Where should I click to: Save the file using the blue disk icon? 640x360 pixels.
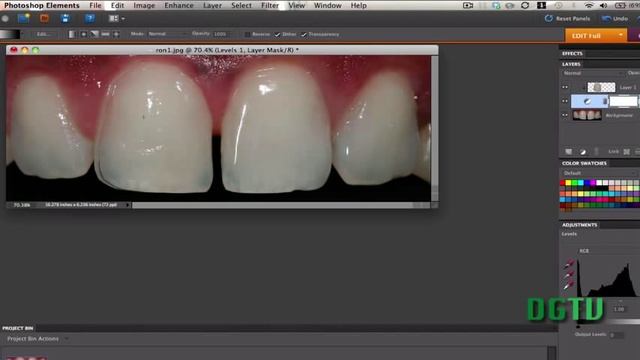[65, 18]
